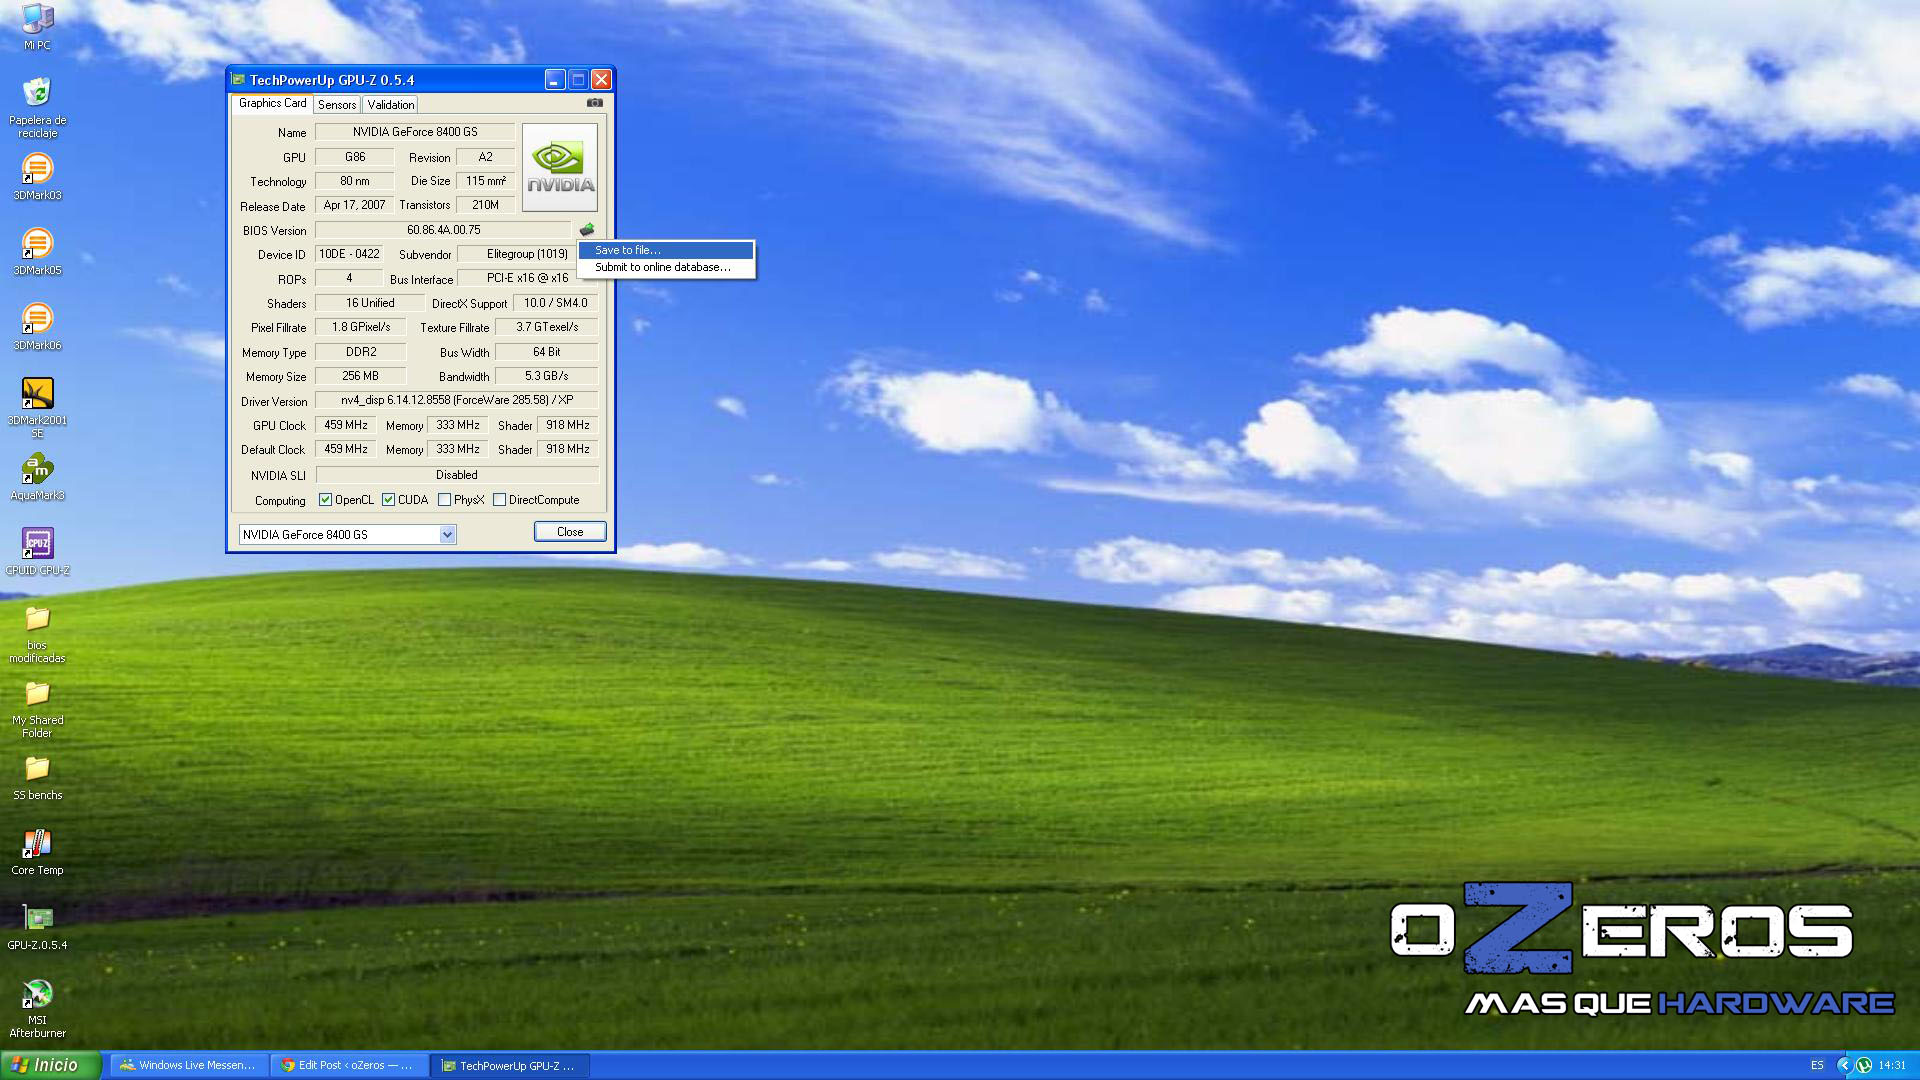Launch the AquaMark3 shortcut
1920x1080 pixels.
pyautogui.click(x=37, y=477)
